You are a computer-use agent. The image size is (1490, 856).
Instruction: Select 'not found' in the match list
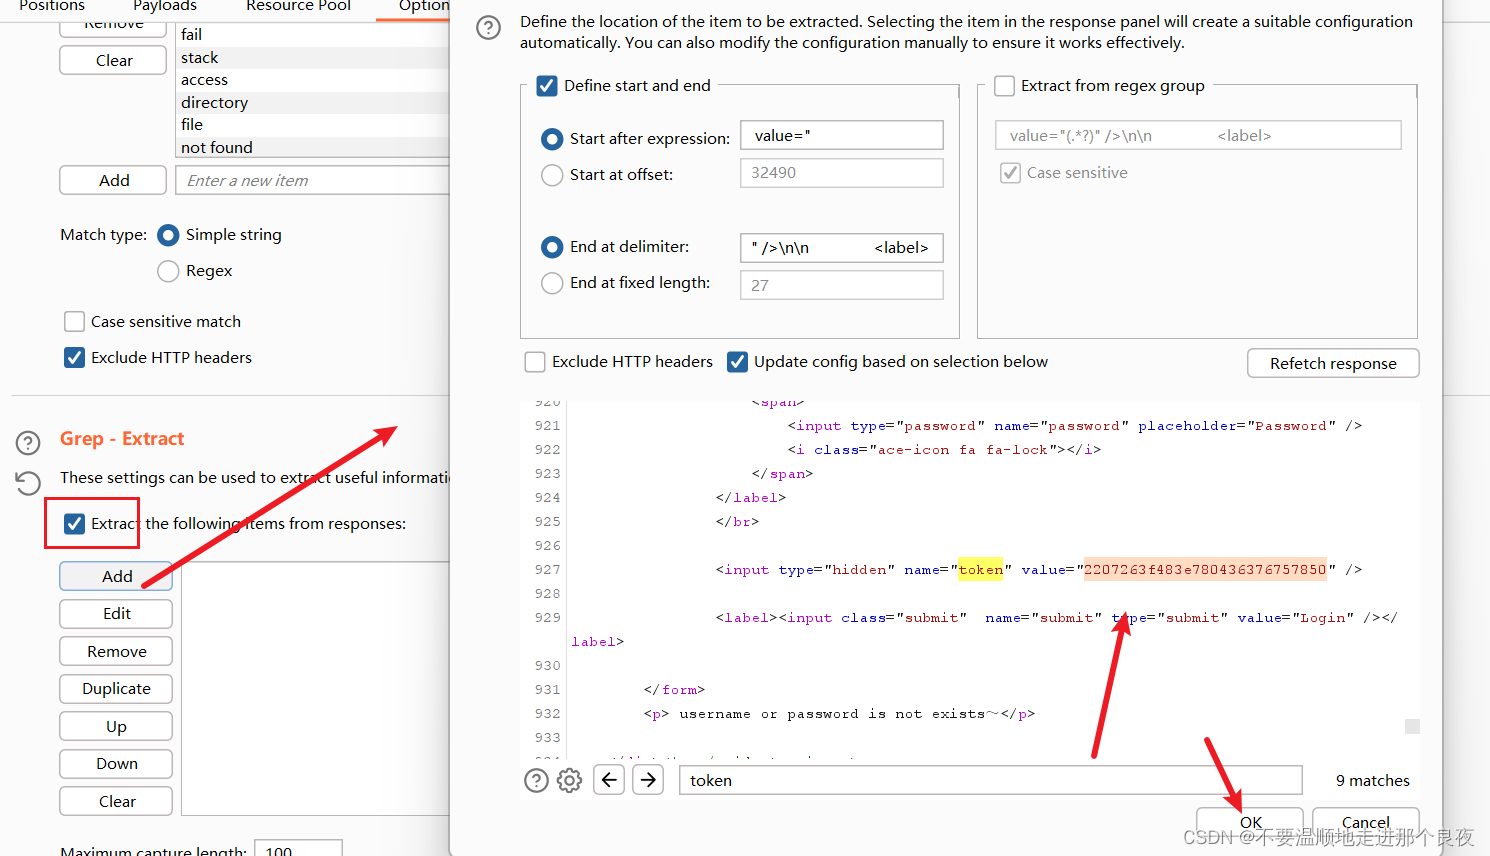313,147
